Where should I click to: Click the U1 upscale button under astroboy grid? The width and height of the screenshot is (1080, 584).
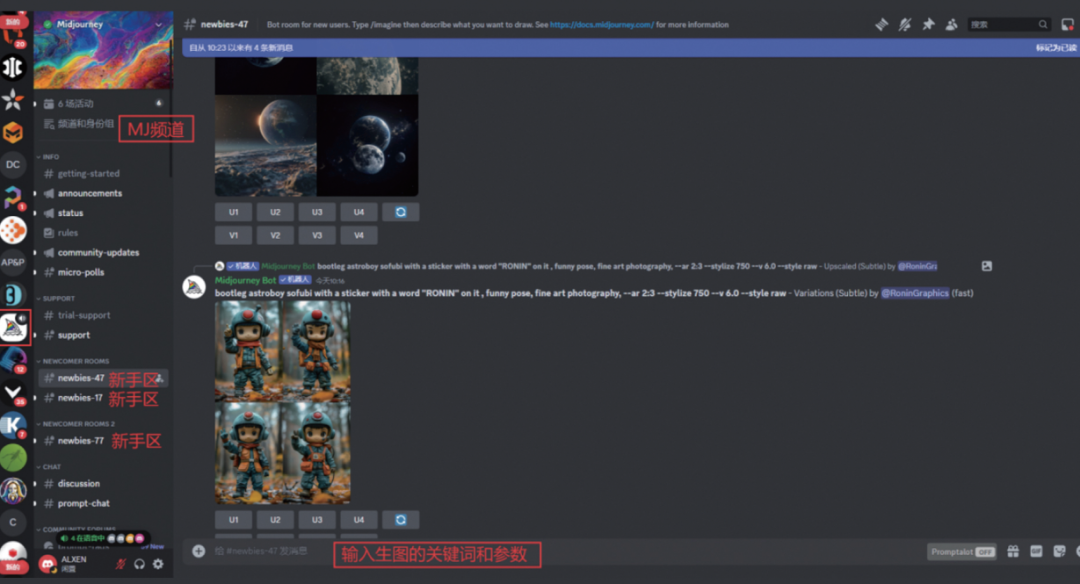[x=233, y=520]
